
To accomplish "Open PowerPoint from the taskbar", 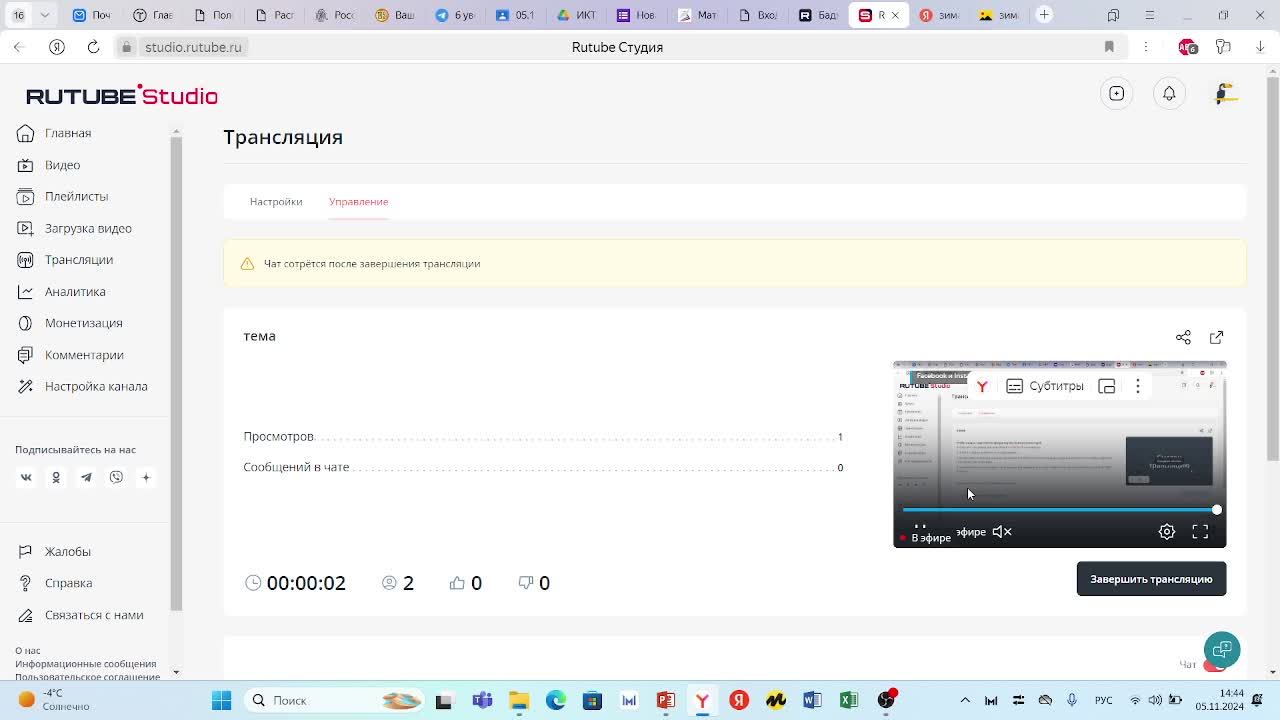I will tap(665, 700).
